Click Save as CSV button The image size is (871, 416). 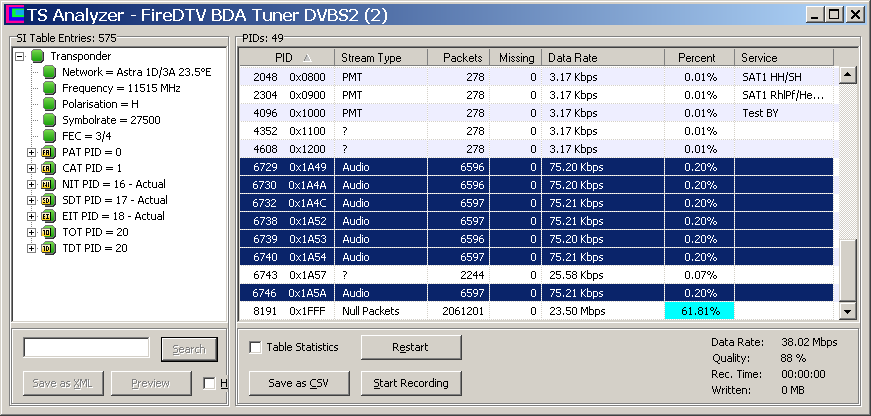pos(296,383)
